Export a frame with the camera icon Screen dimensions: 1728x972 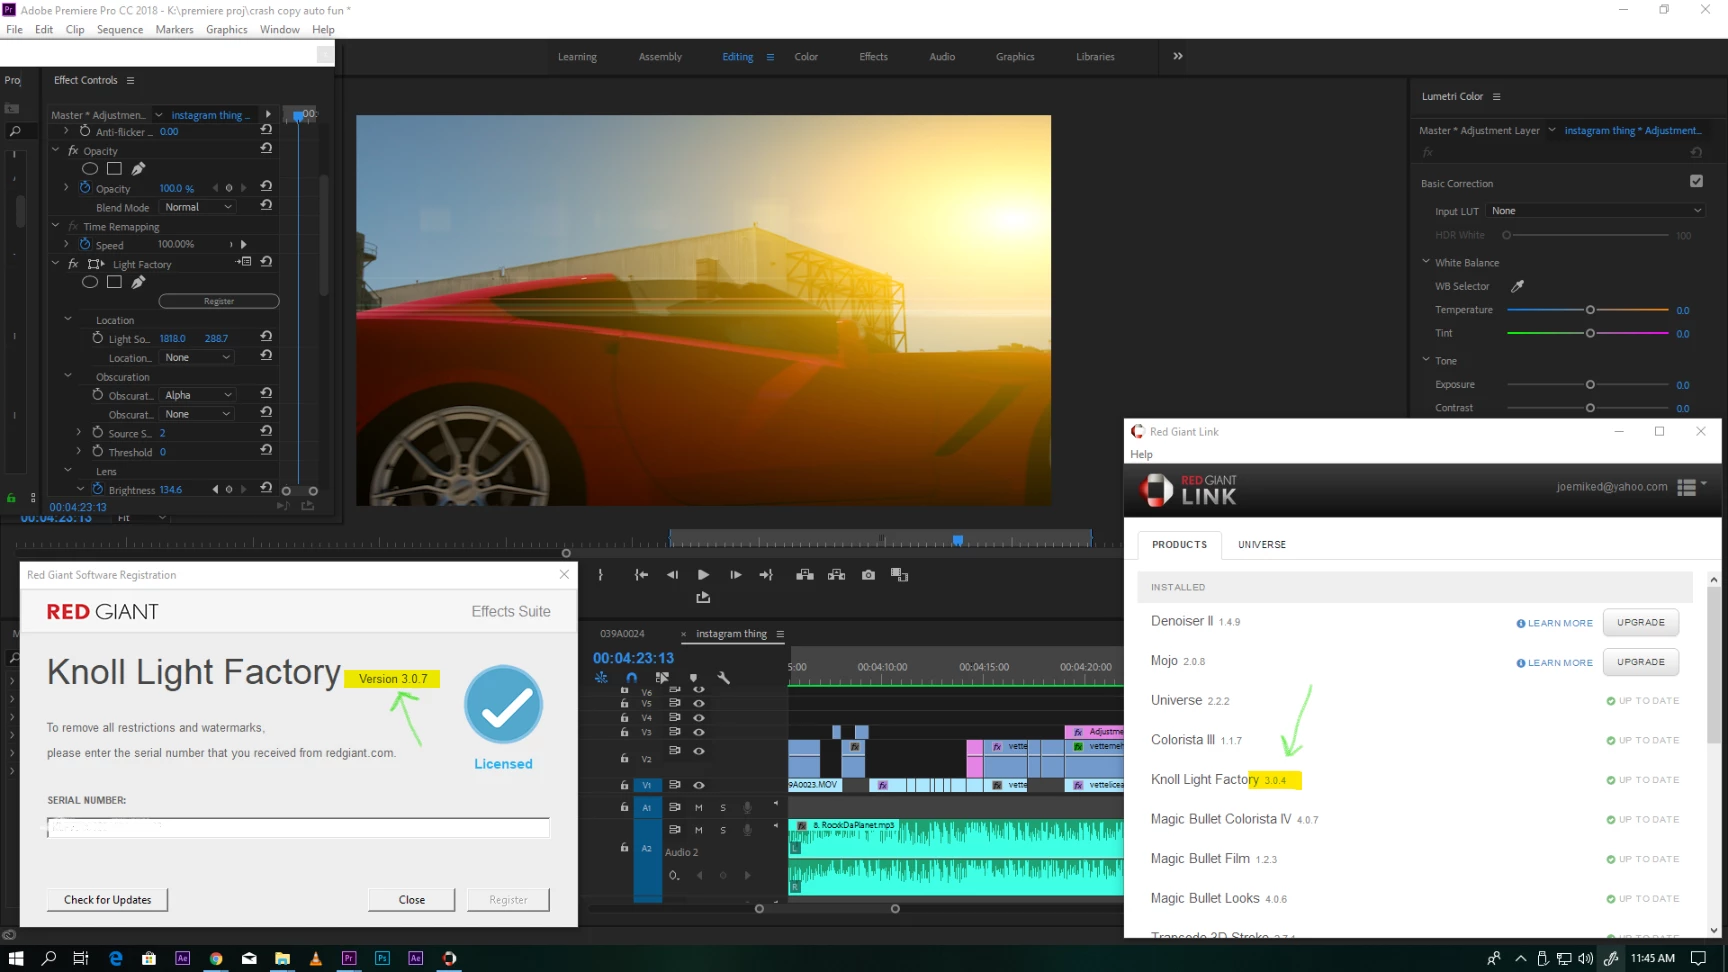tap(868, 575)
